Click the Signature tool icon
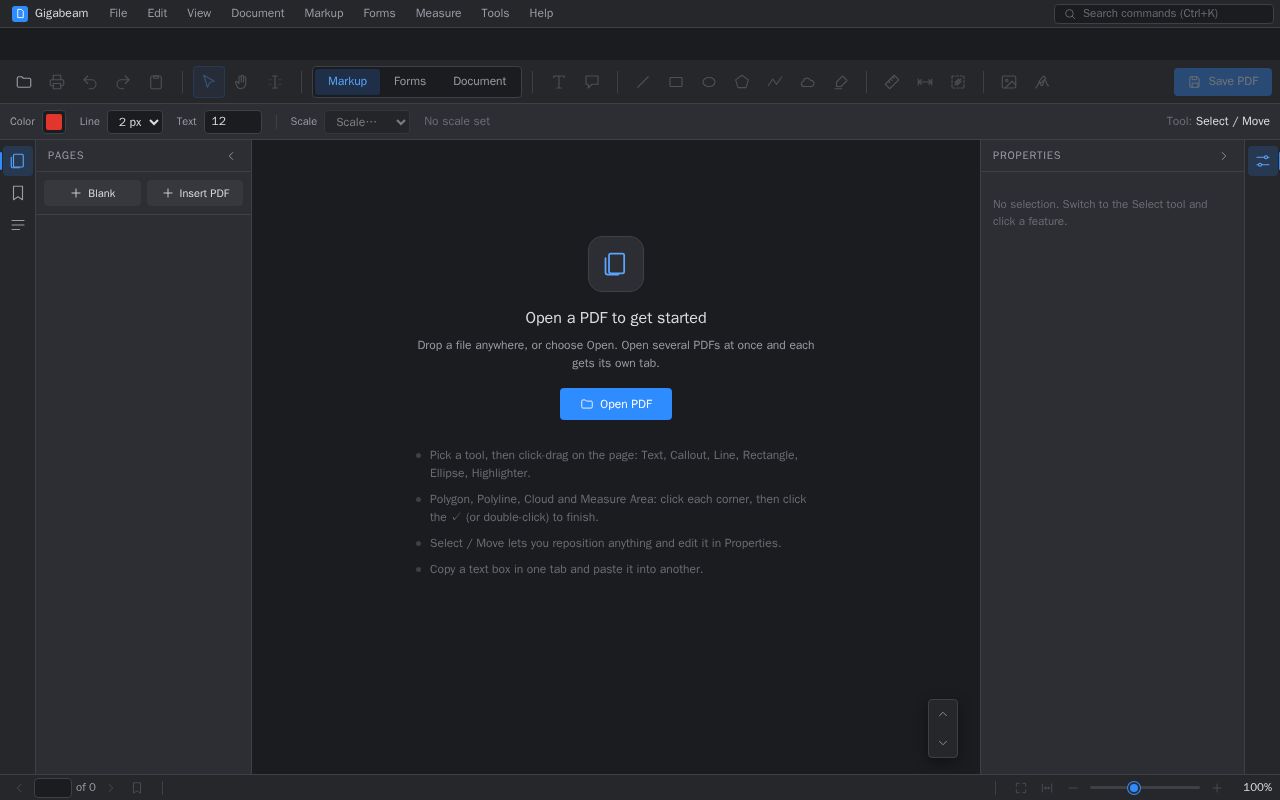1280x800 pixels. pos(1042,82)
